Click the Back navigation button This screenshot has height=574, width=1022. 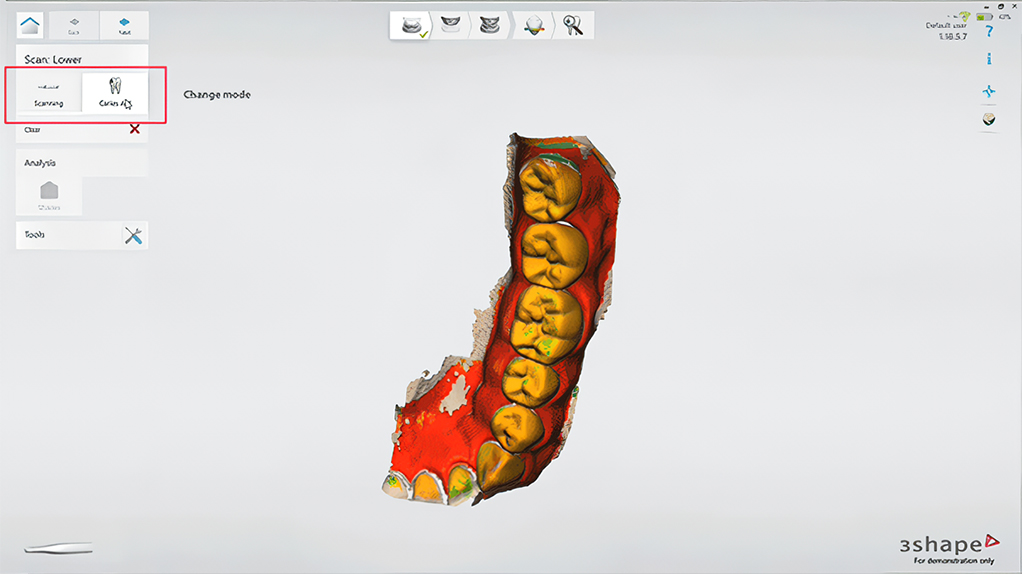coord(75,25)
